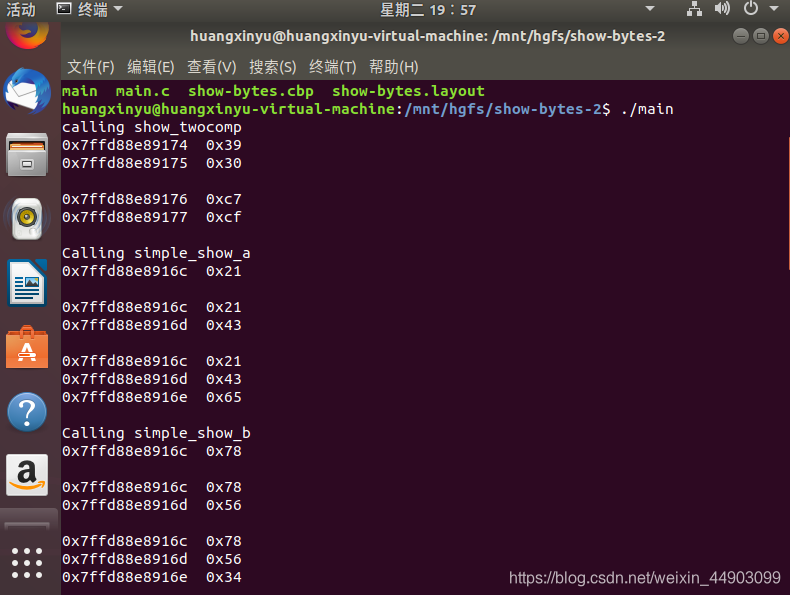Viewport: 791px width, 597px height.
Task: Click the address 0x7ffd88e89174
Action: point(125,145)
